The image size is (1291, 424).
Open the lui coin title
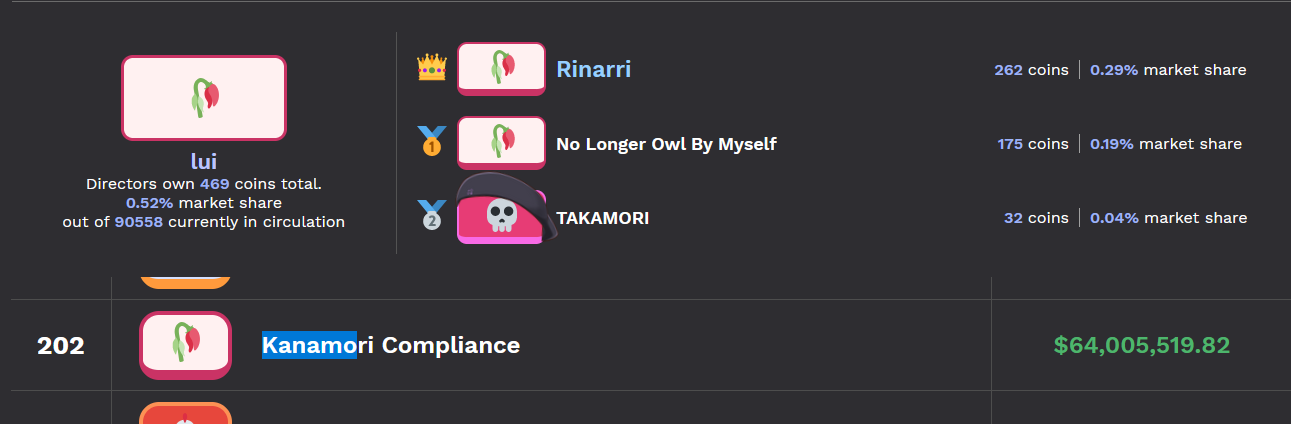point(204,161)
